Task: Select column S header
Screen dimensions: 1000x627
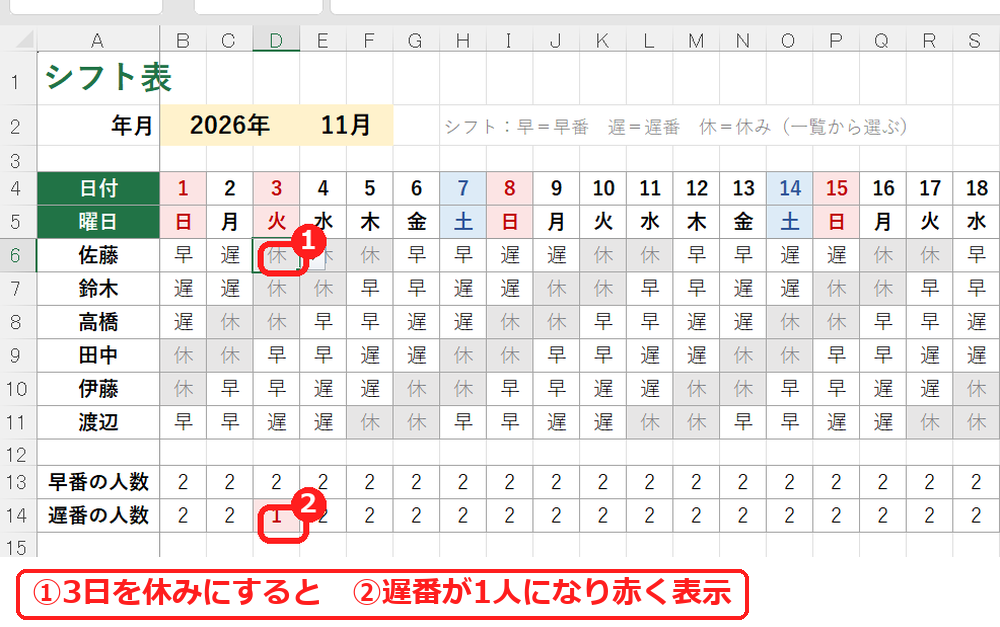Action: [976, 40]
